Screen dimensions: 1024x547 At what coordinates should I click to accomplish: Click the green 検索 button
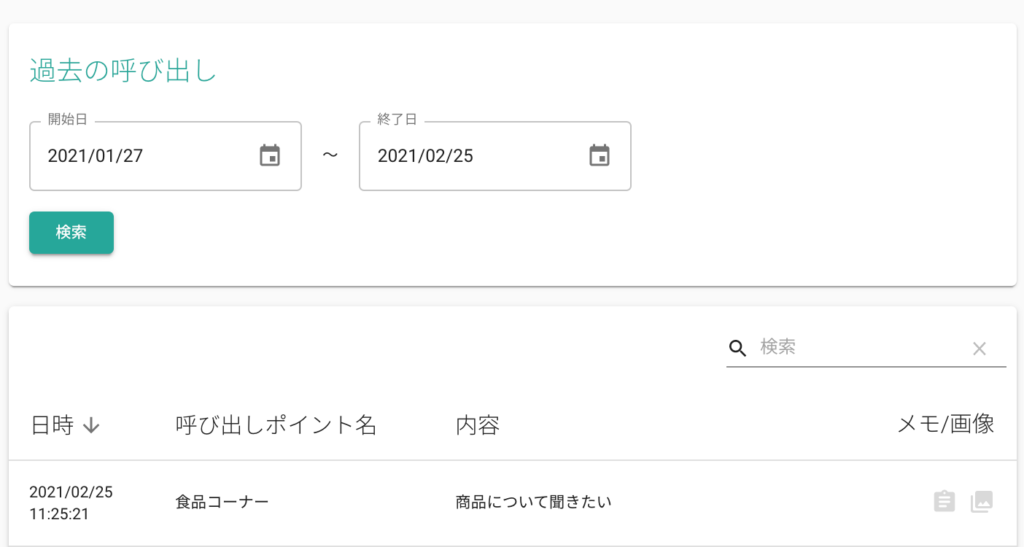point(71,232)
